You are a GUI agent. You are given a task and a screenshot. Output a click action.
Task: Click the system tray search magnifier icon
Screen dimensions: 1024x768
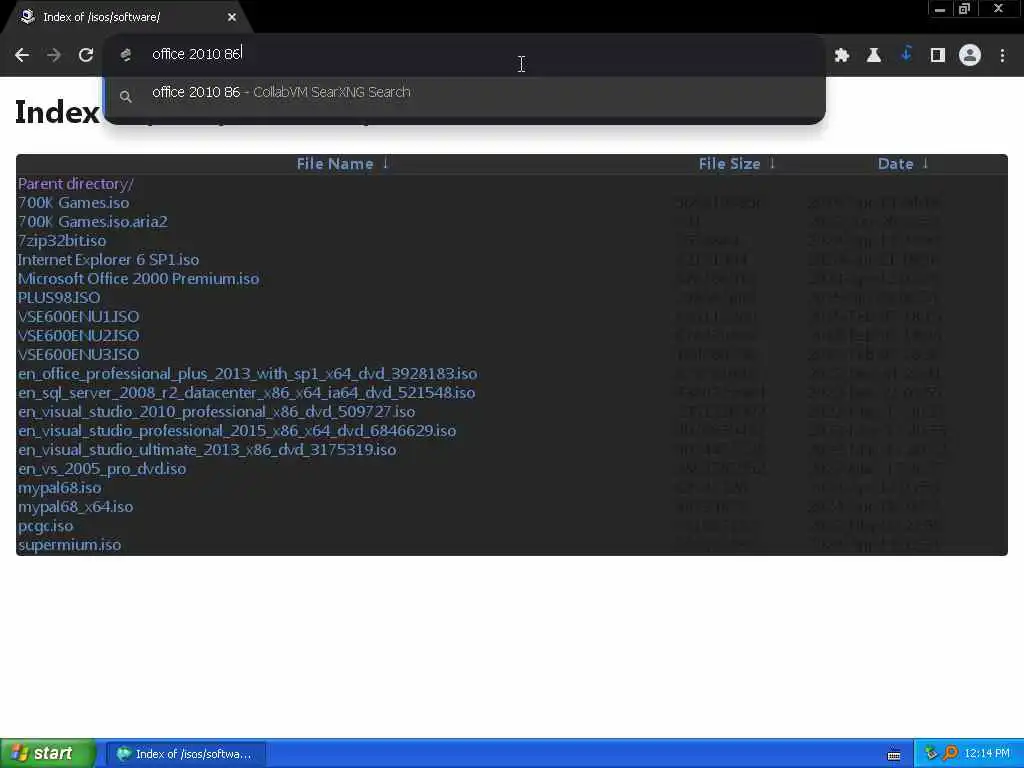tap(950, 754)
